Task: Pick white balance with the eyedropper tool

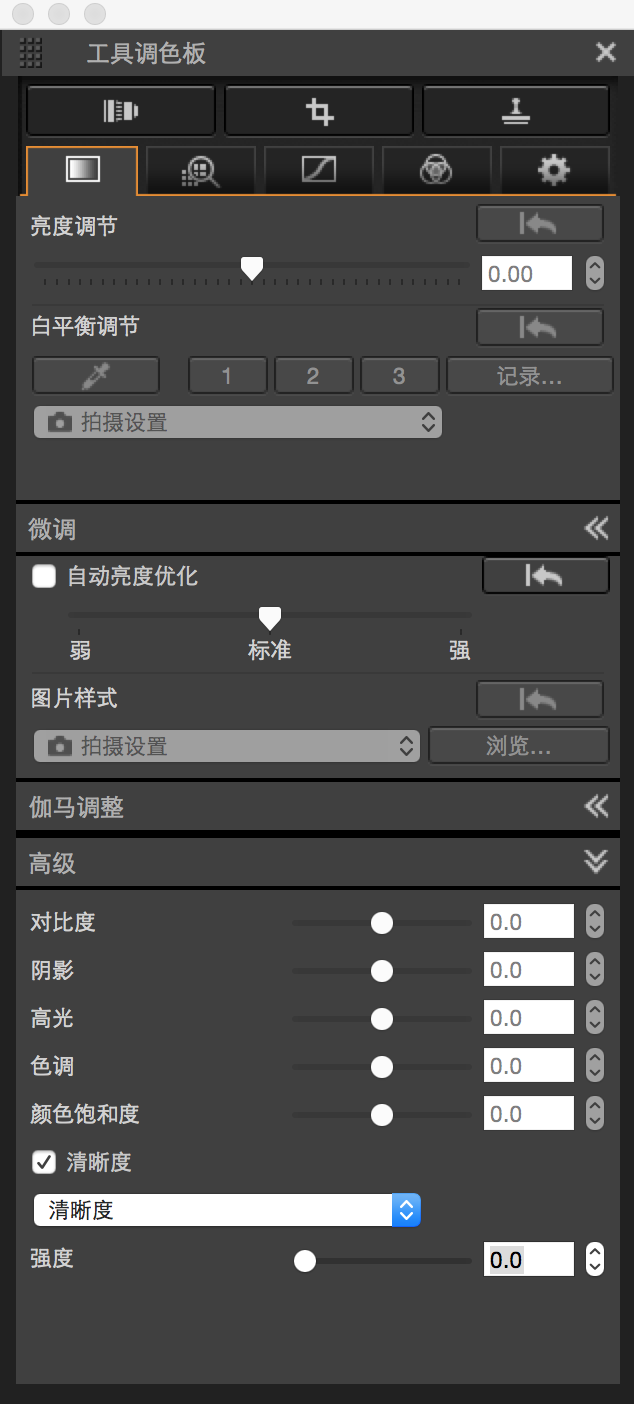Action: (96, 376)
